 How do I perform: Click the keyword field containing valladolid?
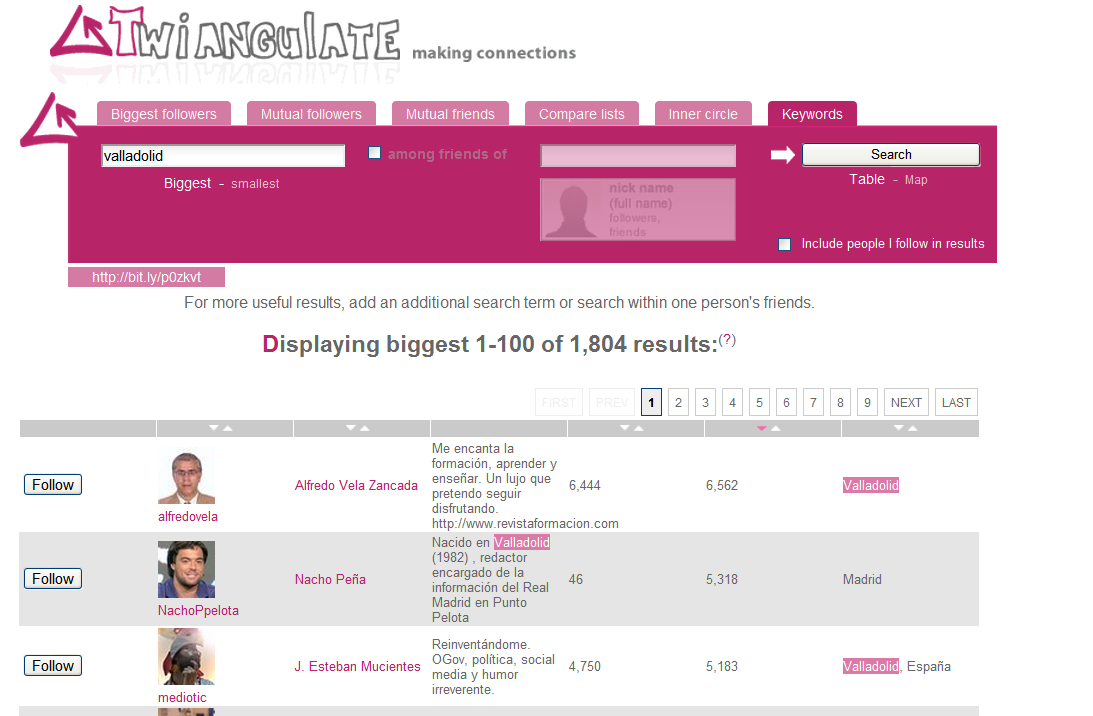click(222, 156)
